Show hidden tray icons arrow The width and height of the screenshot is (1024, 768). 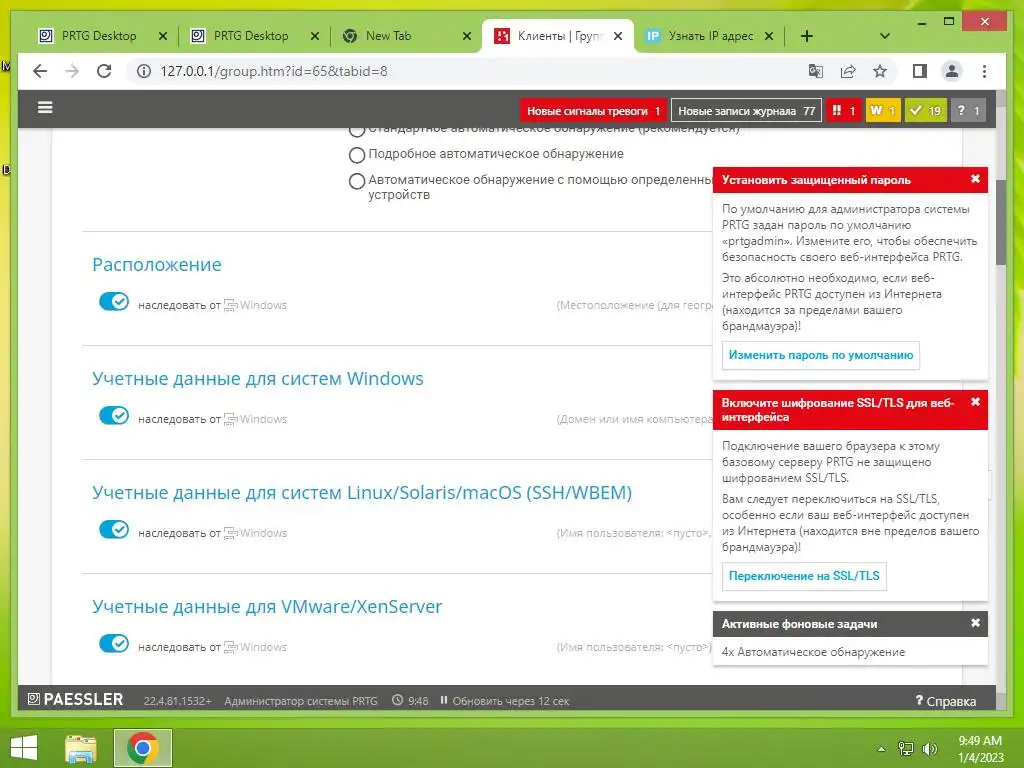881,749
